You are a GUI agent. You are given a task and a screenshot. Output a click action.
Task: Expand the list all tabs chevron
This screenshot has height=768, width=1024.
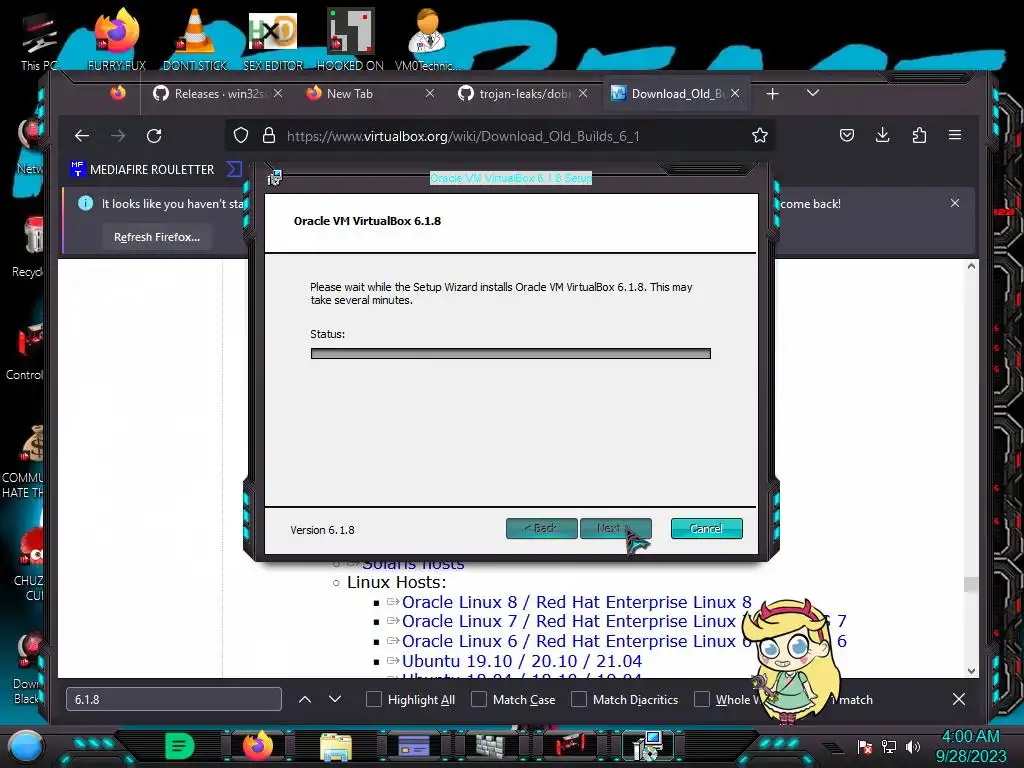coord(812,93)
